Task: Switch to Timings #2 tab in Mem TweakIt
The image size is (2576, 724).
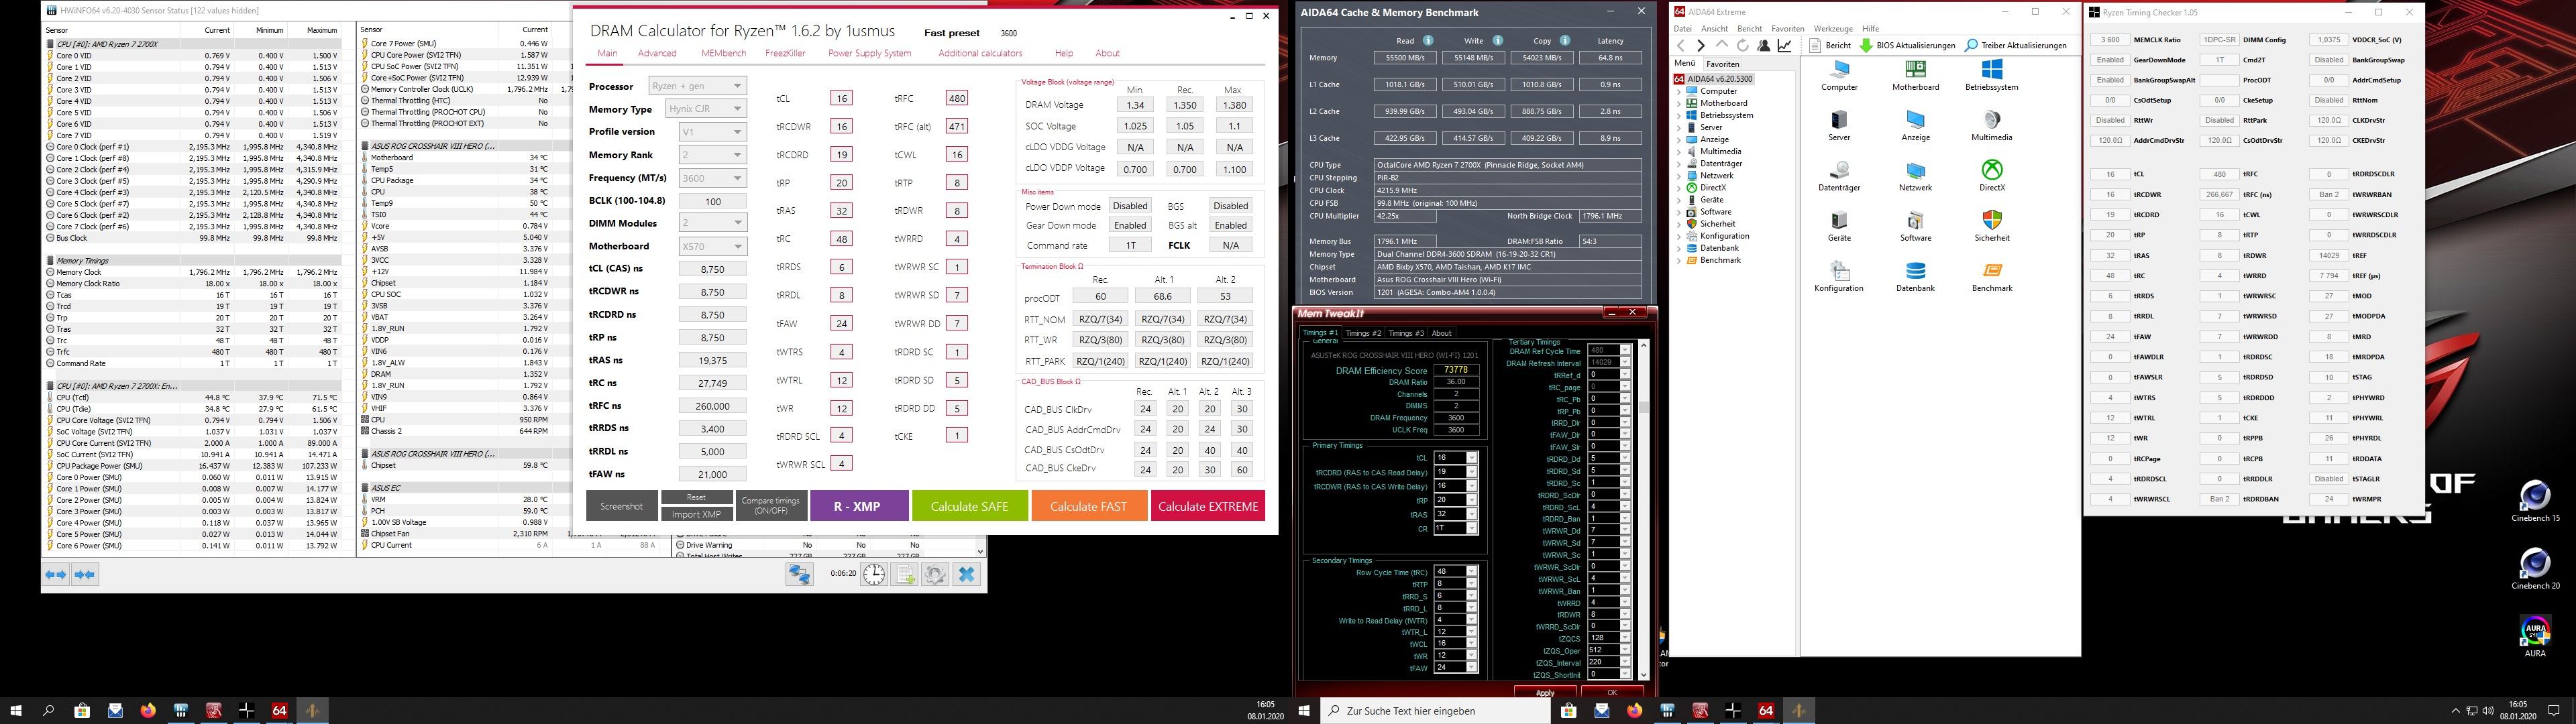Action: 1363,333
